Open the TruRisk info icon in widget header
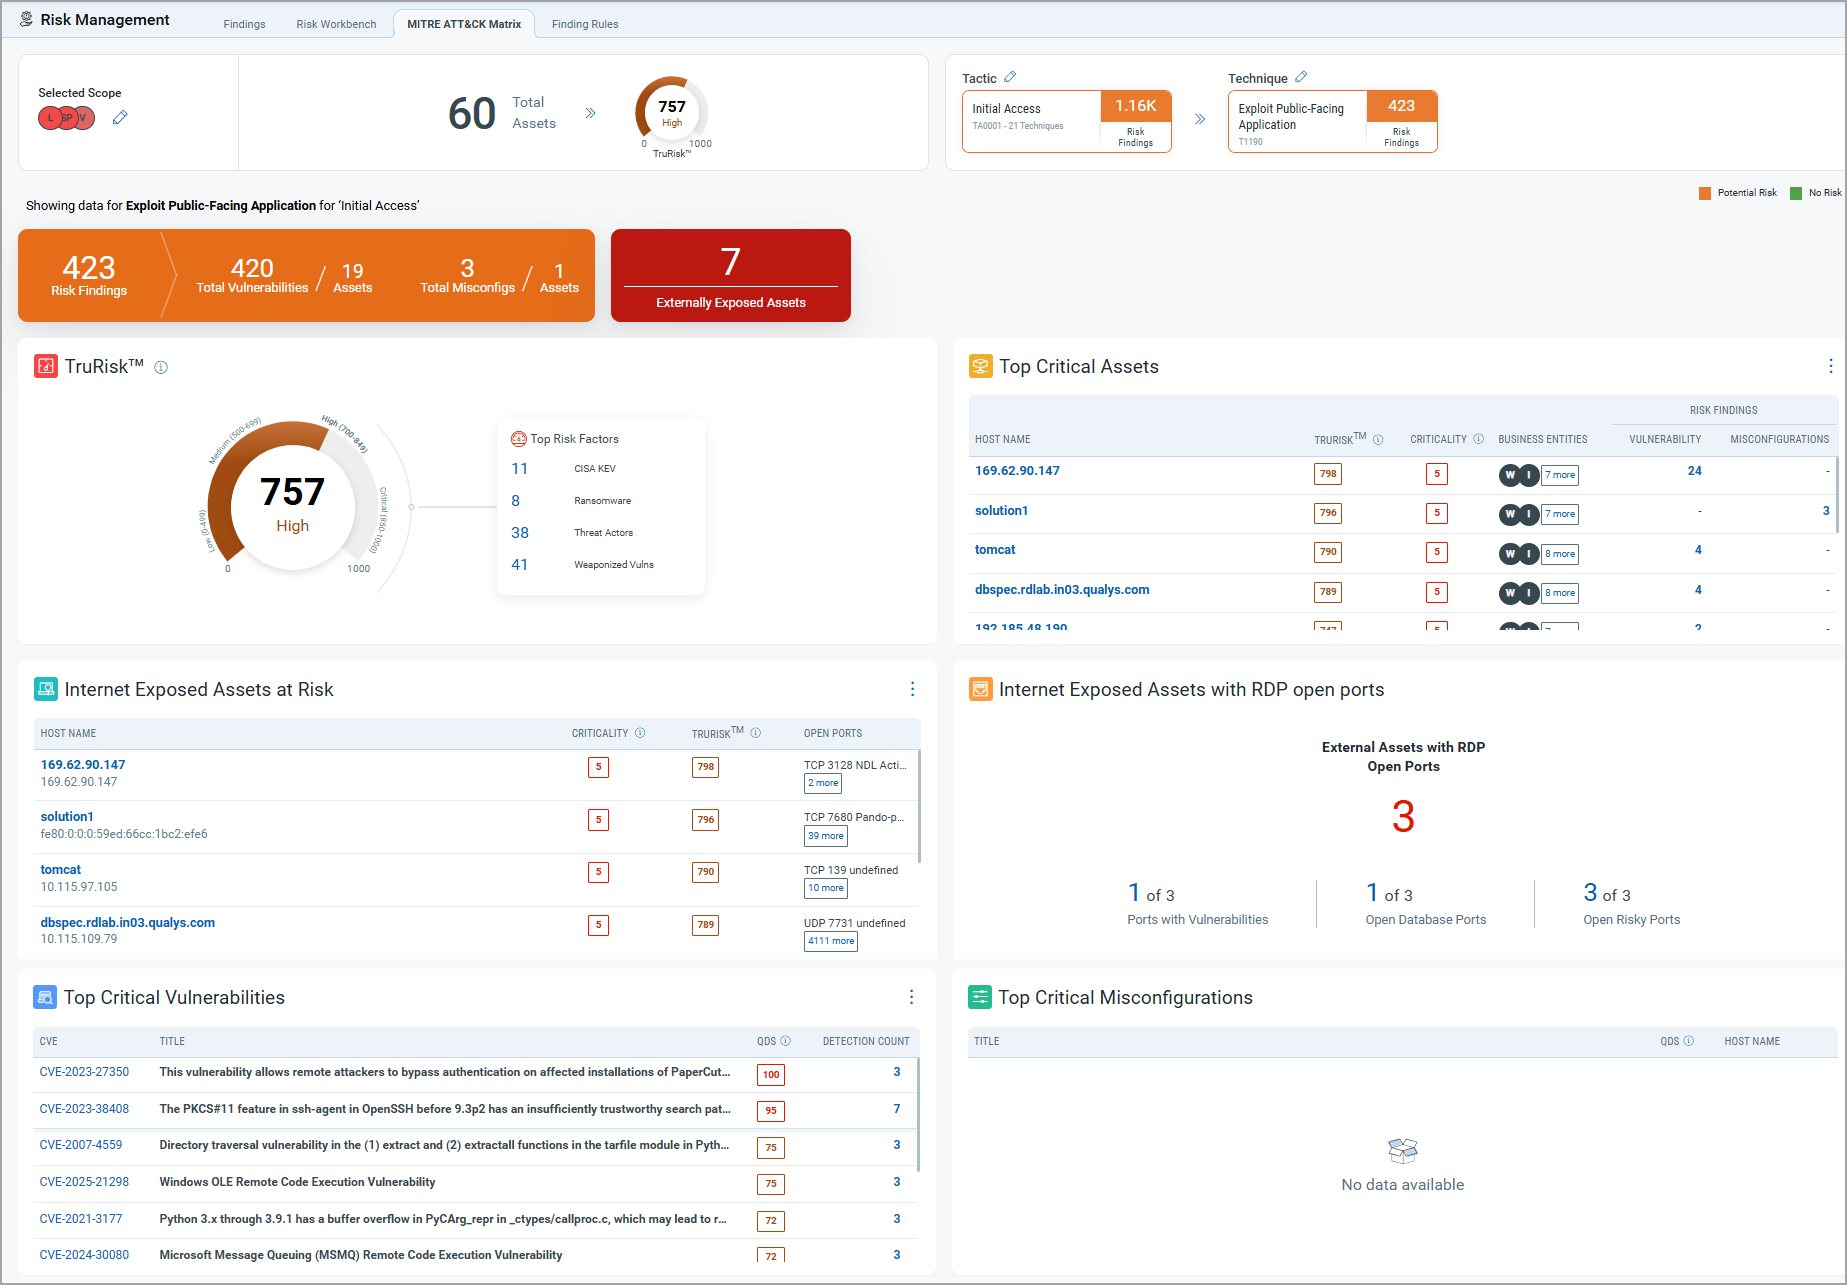 pos(161,368)
